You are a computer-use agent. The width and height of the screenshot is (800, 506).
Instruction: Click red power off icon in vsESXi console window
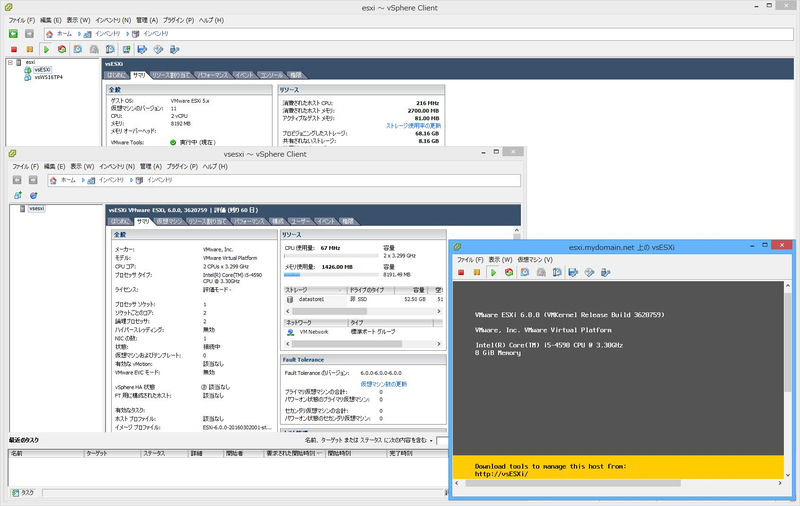pos(461,272)
